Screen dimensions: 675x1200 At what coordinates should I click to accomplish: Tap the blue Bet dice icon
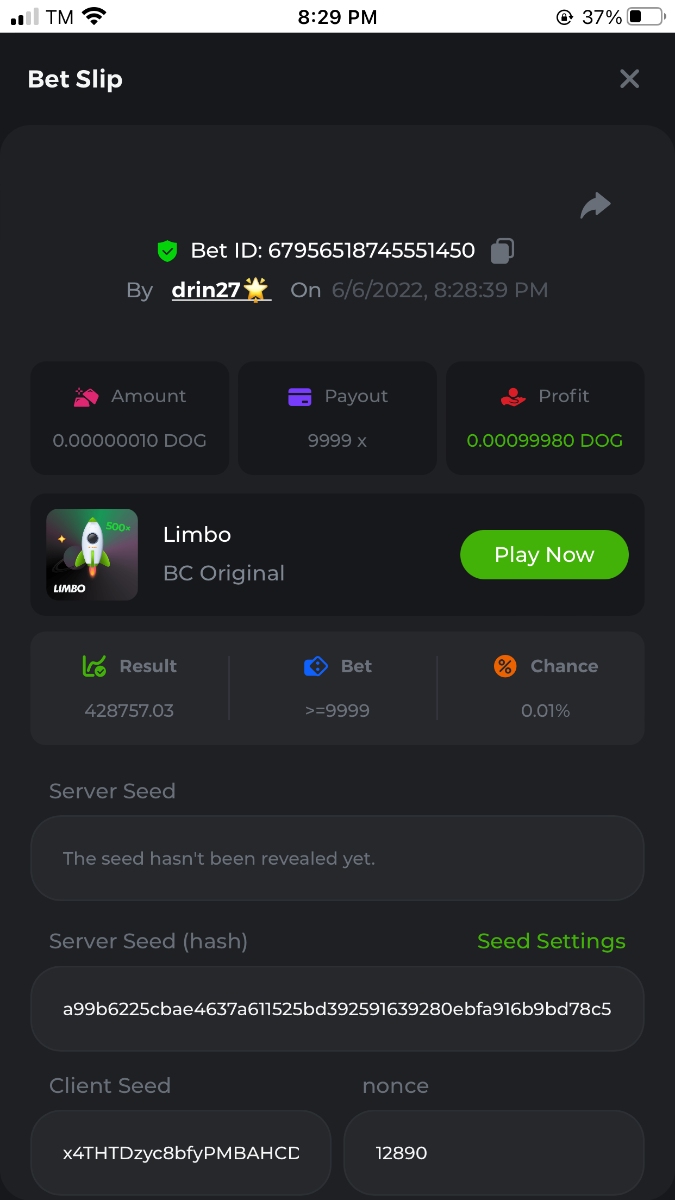pyautogui.click(x=315, y=666)
